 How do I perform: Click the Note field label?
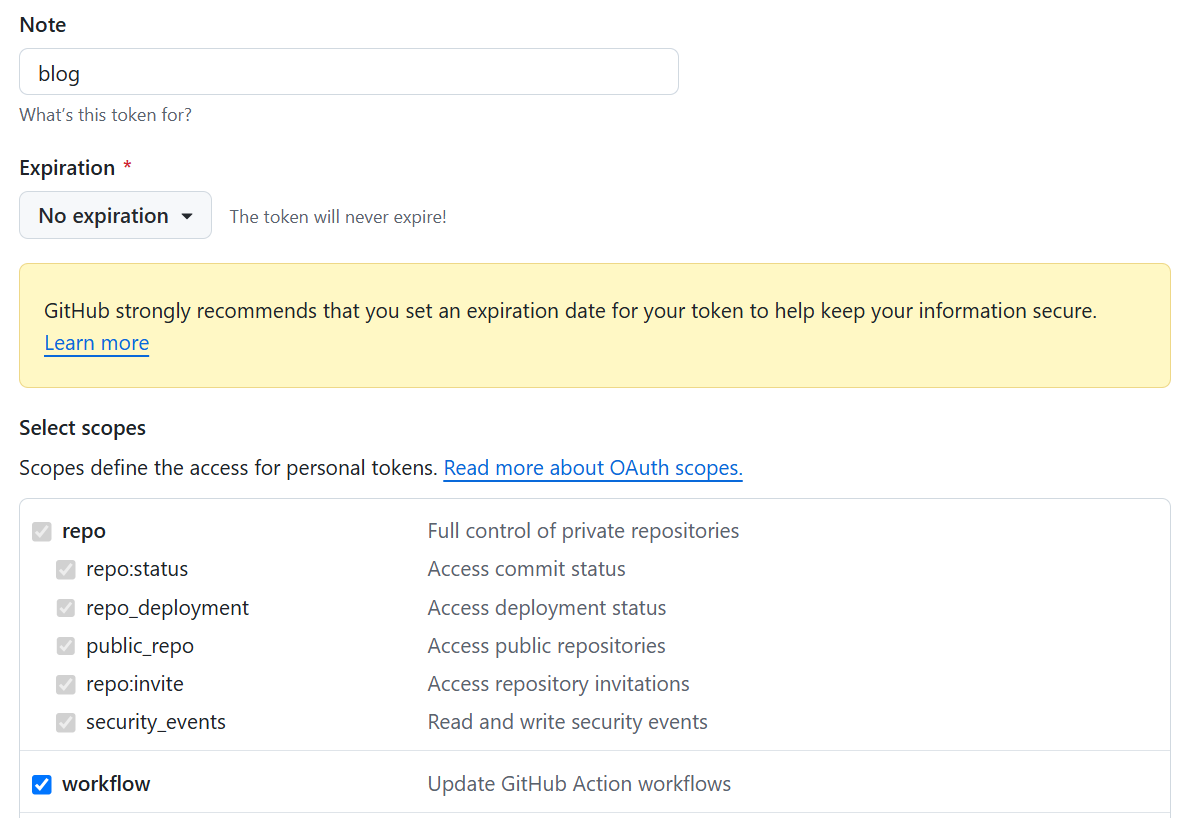tap(43, 24)
